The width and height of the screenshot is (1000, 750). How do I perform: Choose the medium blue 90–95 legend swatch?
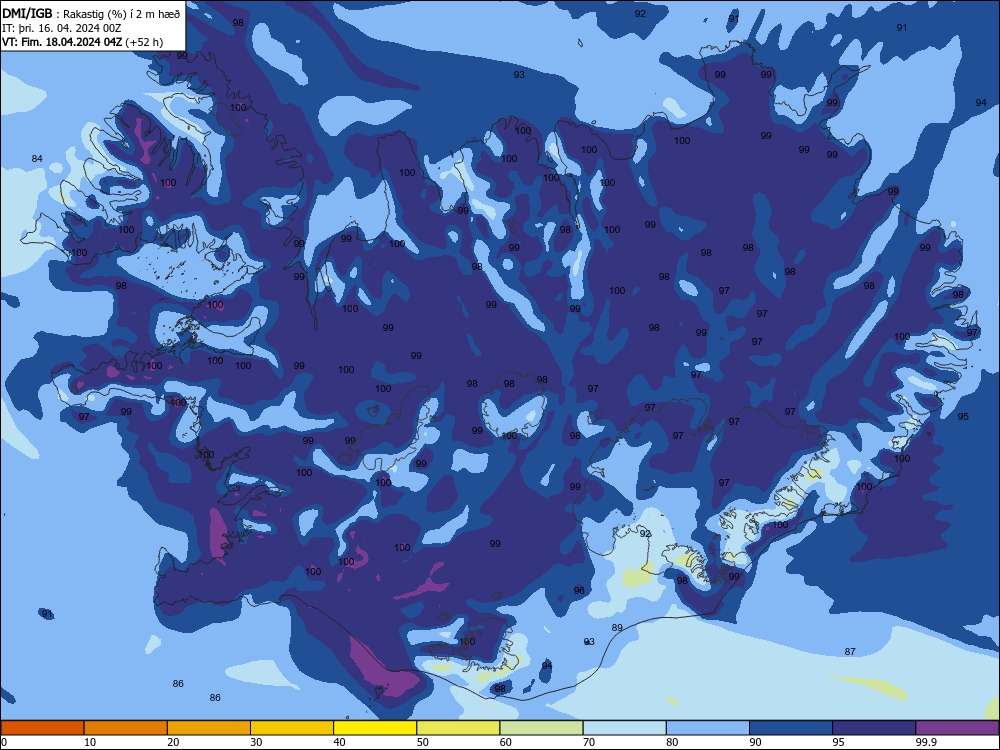[791, 728]
